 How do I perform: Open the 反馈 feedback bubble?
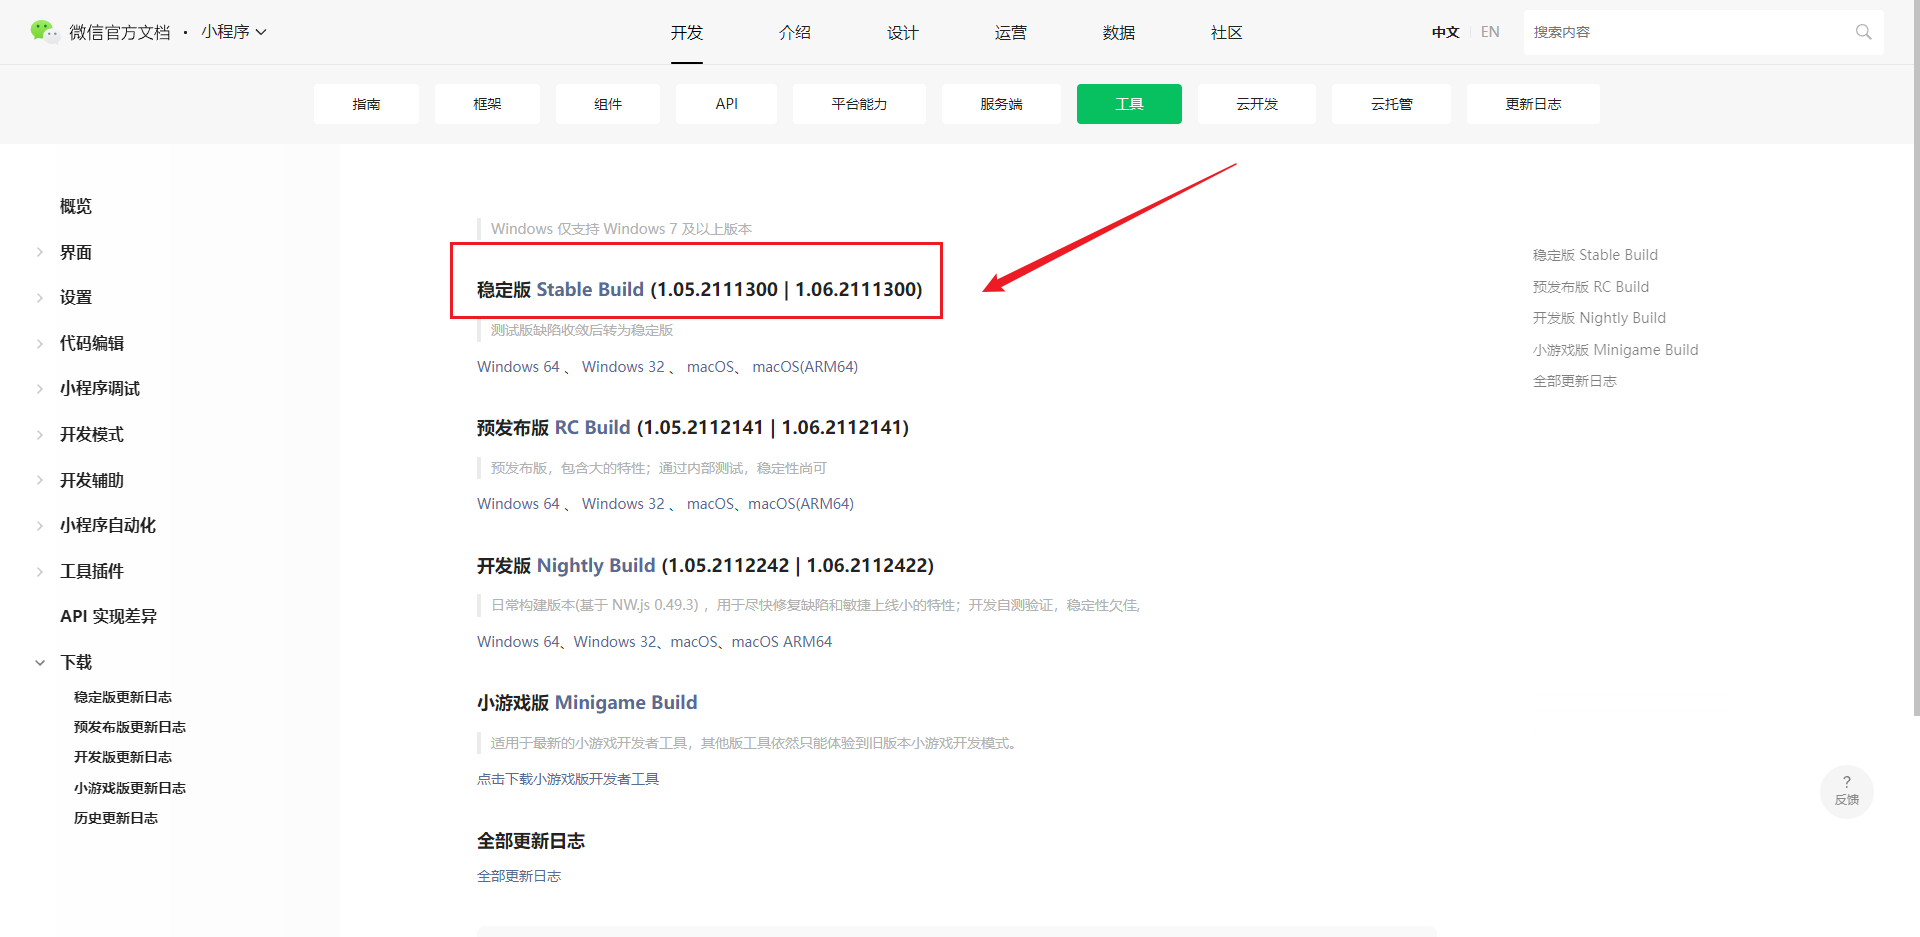click(1846, 791)
